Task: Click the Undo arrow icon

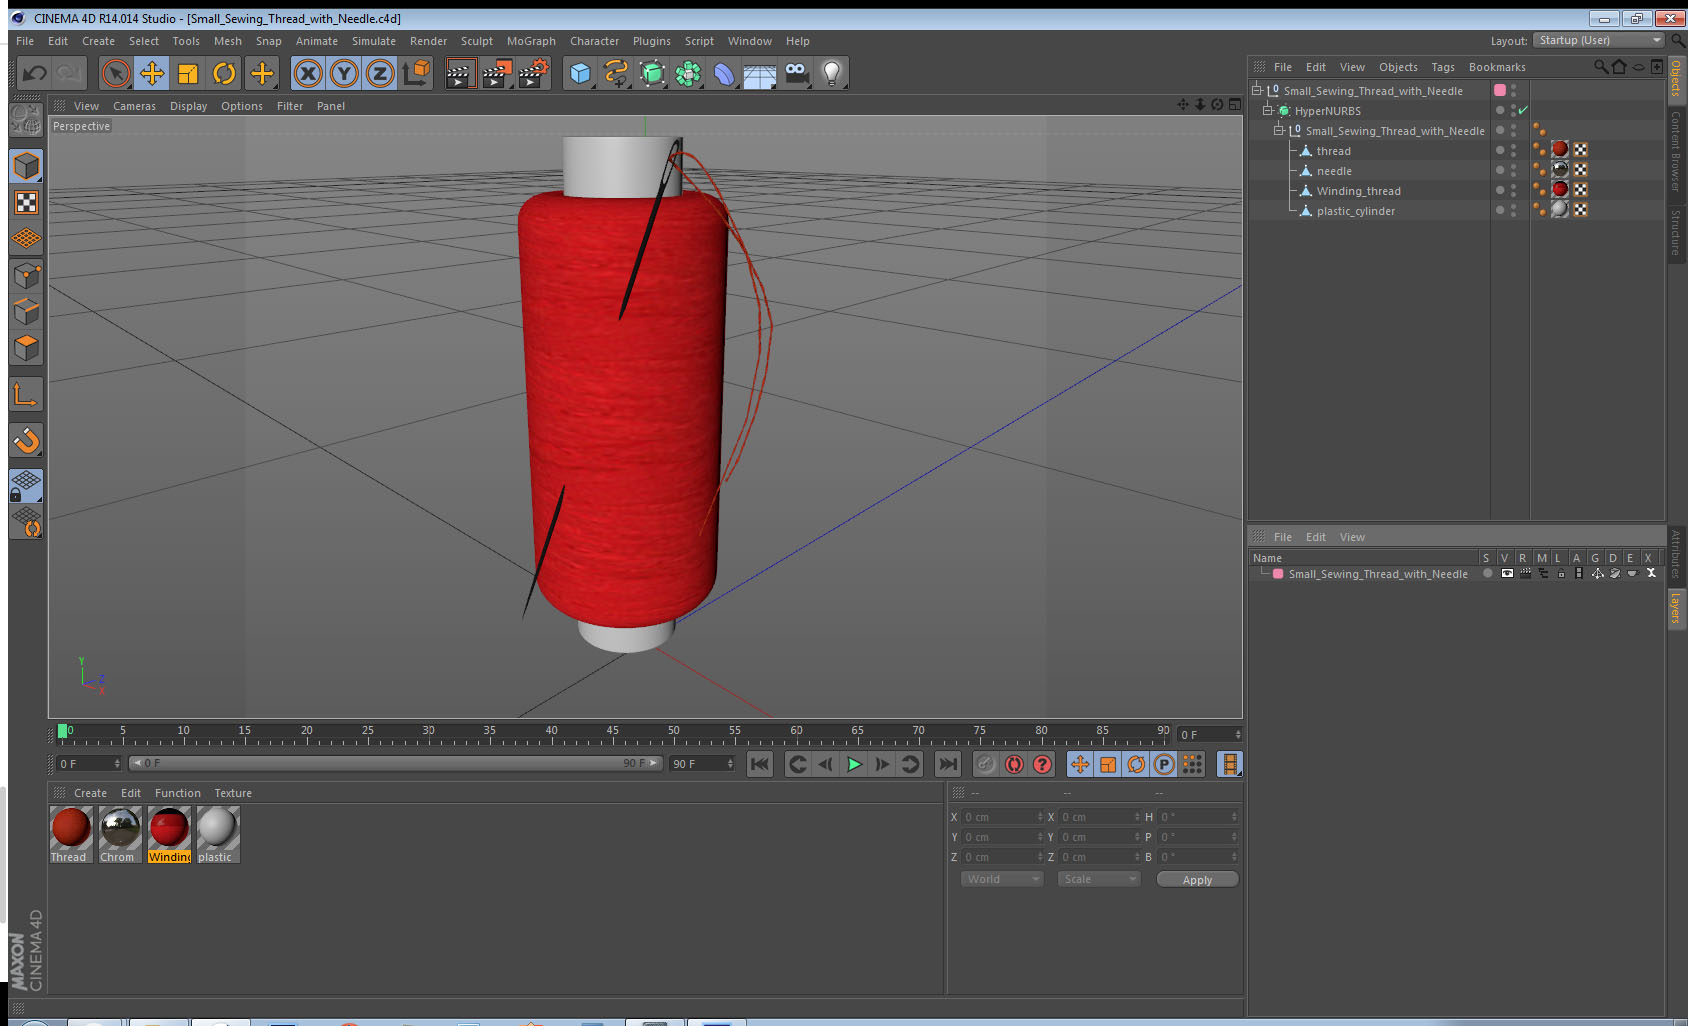Action: coord(35,73)
